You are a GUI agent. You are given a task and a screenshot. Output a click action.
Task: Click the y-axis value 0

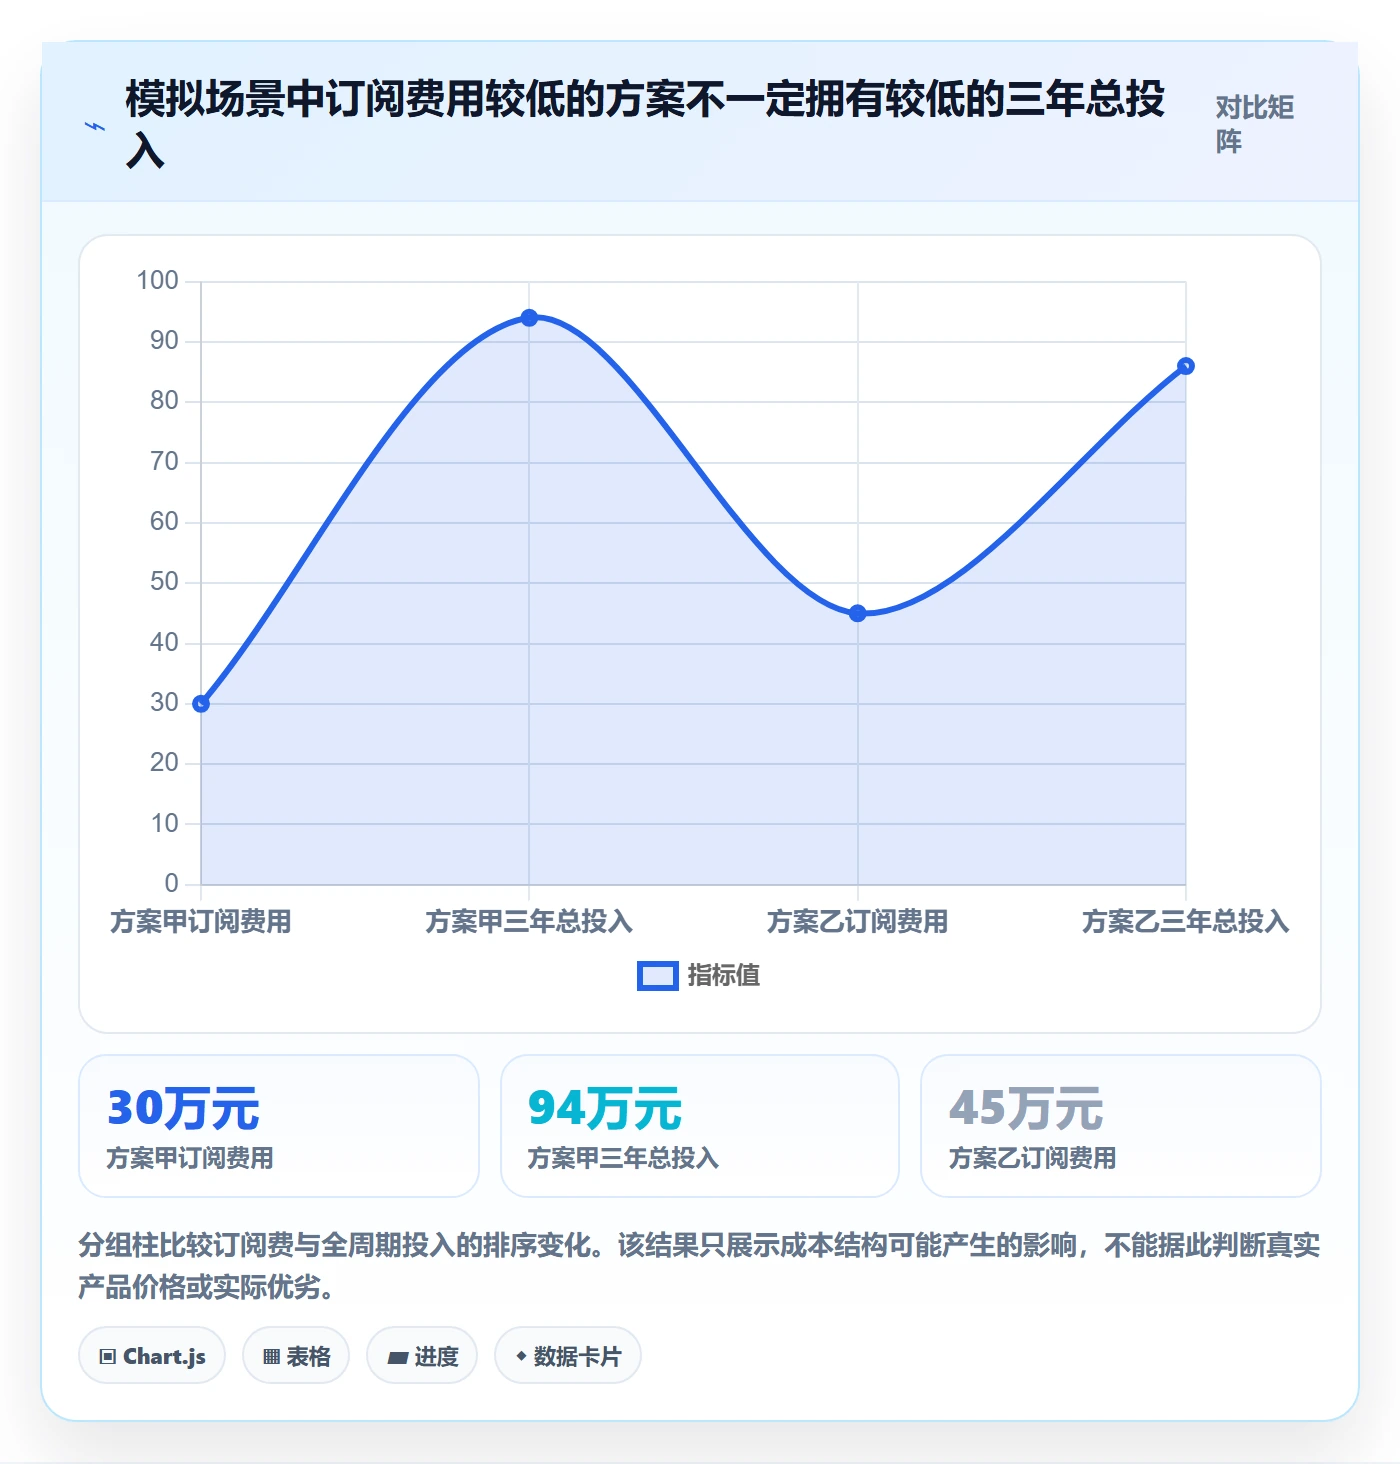pyautogui.click(x=171, y=884)
